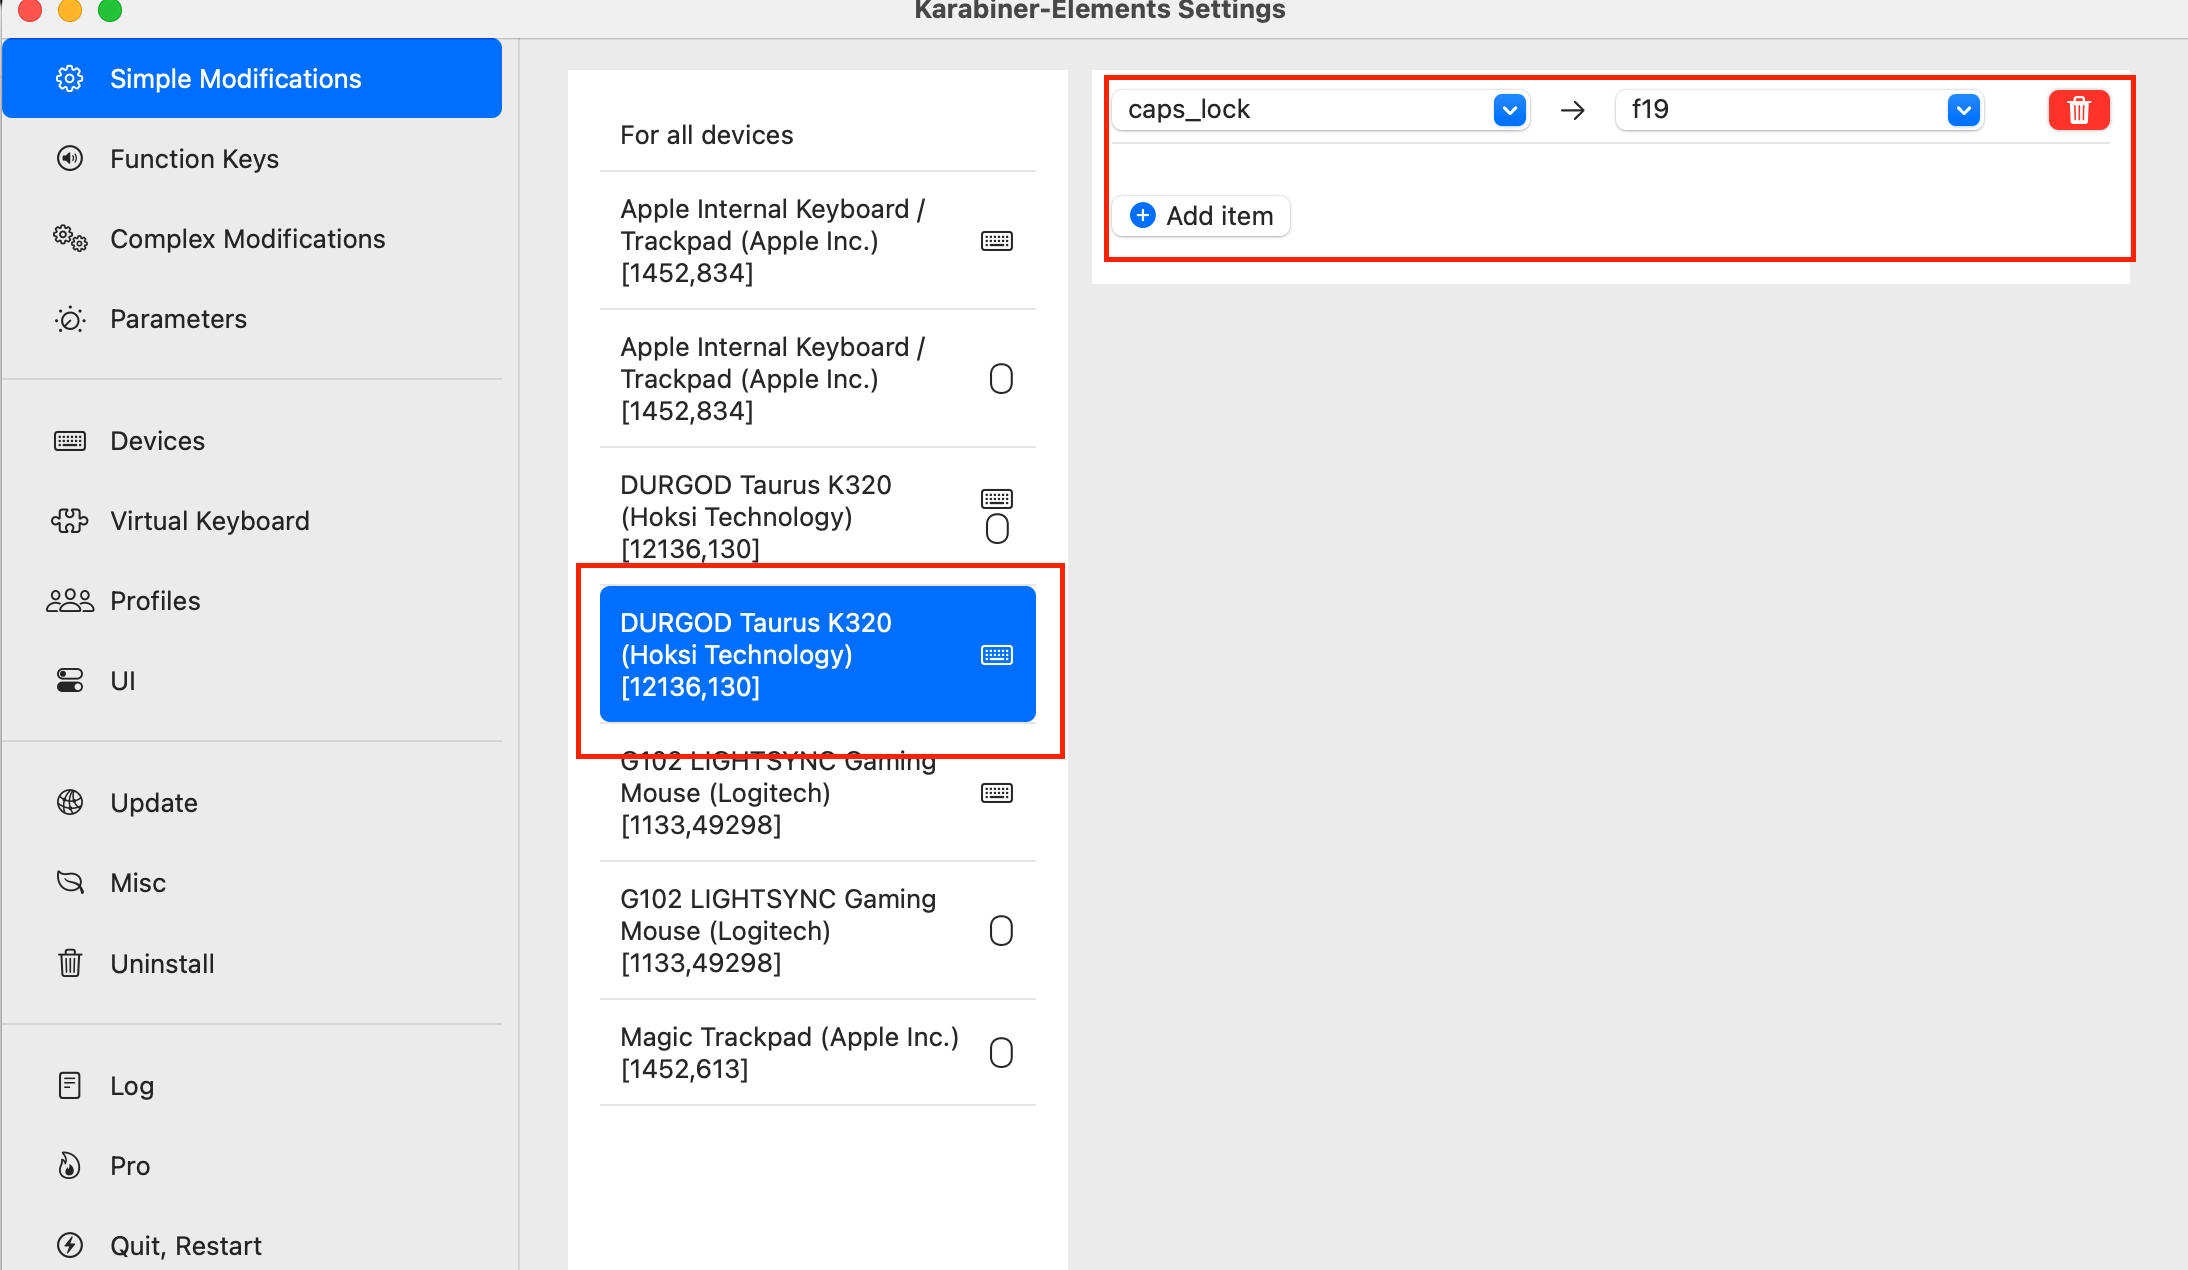
Task: Click the Quit, Restart bolt icon
Action: 70,1245
